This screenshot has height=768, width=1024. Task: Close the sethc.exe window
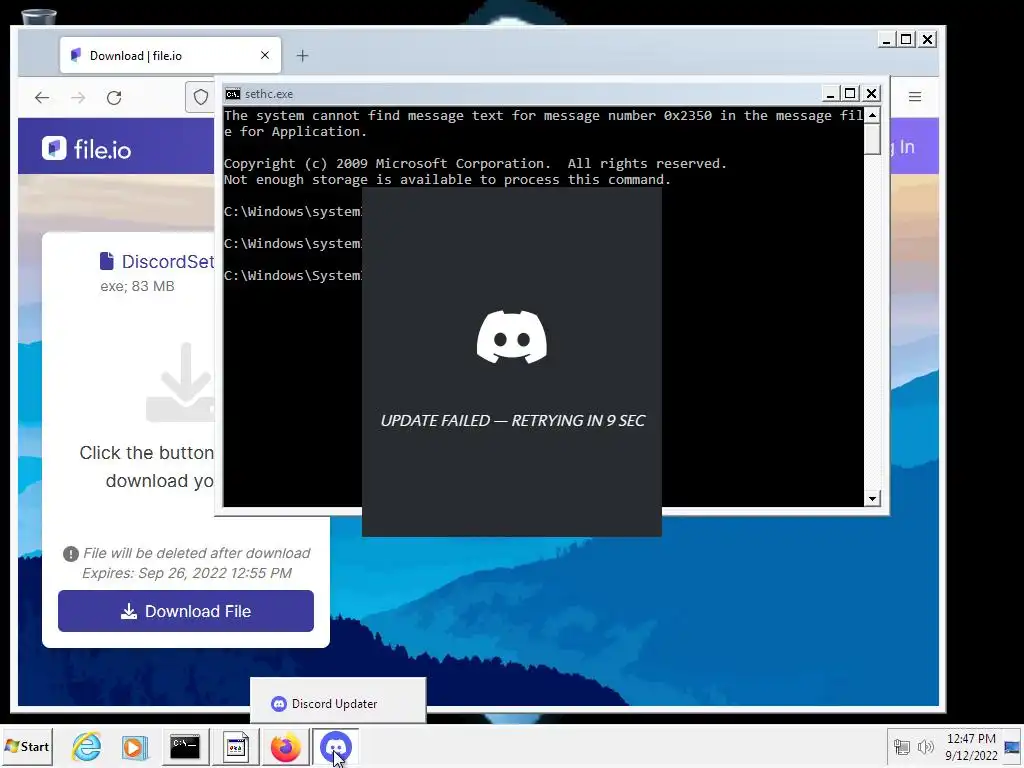(x=871, y=94)
